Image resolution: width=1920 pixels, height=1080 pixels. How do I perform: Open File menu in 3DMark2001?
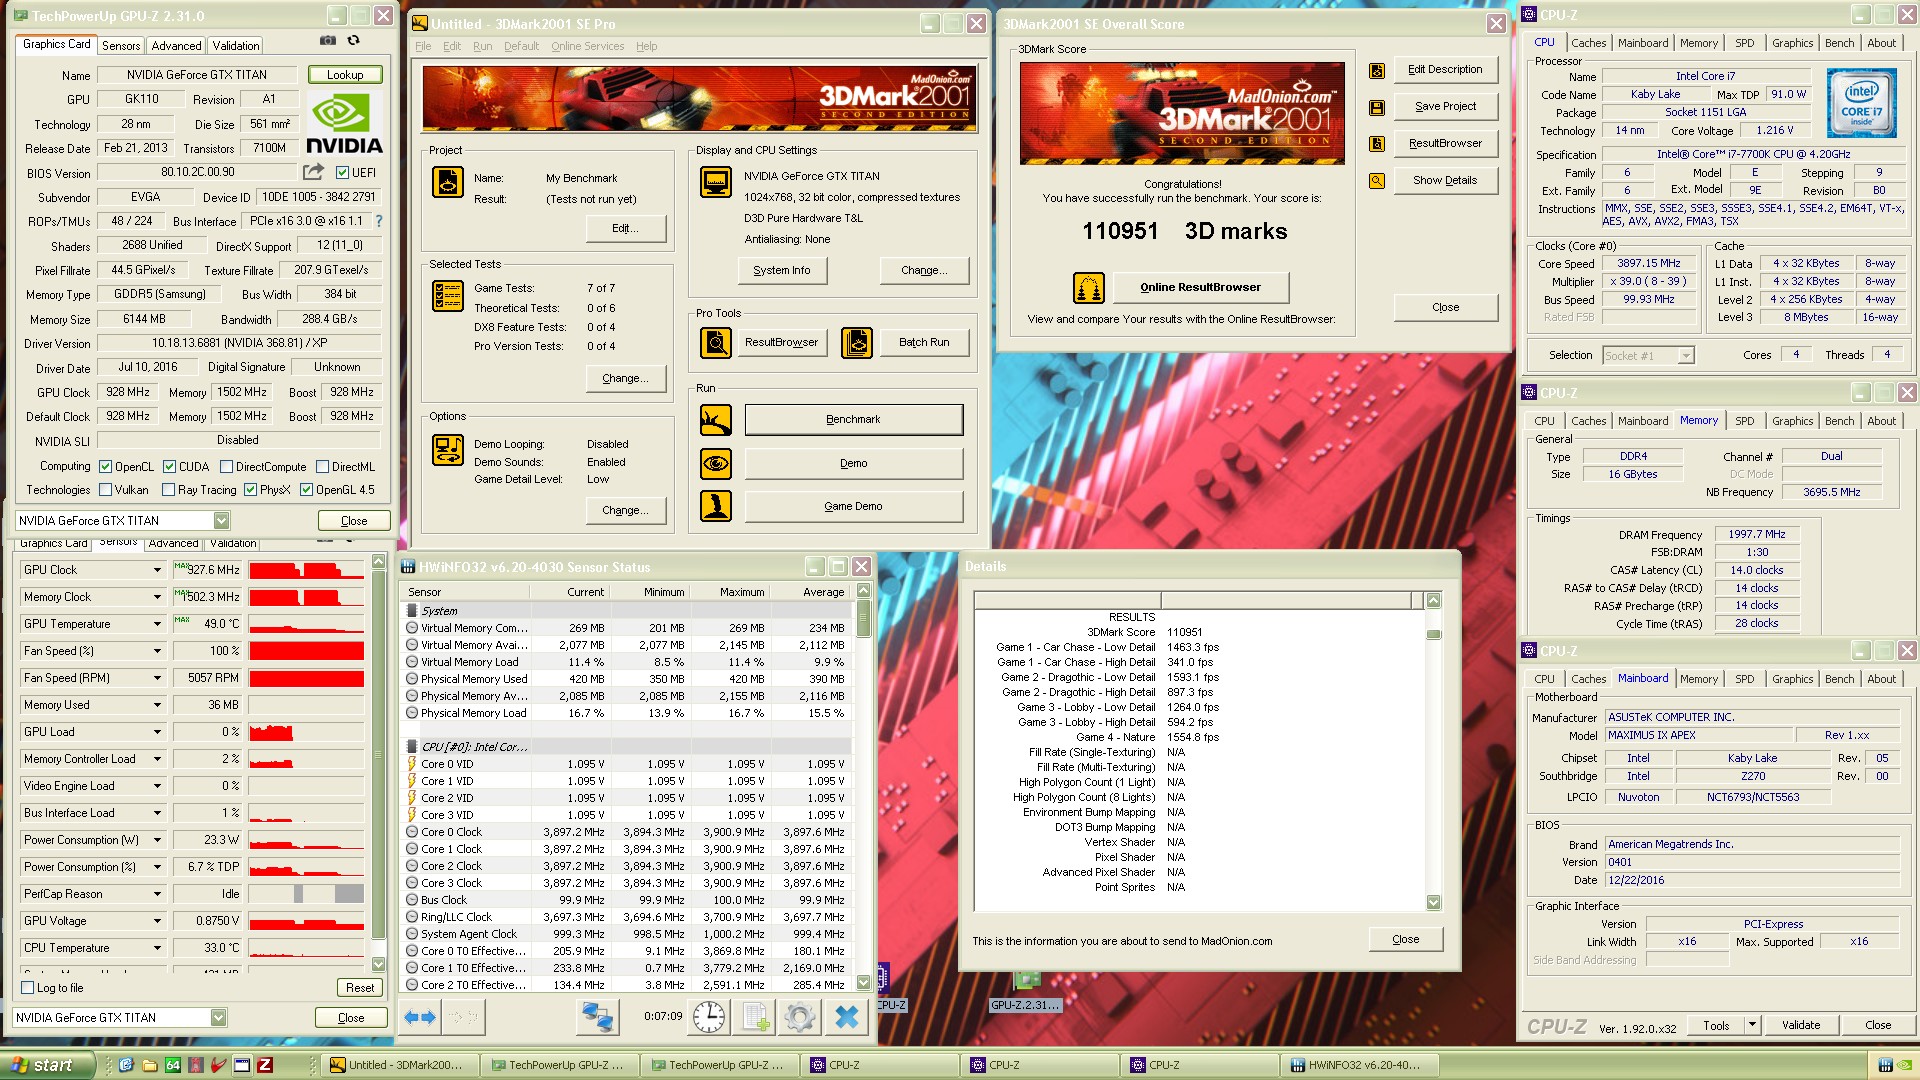(x=423, y=46)
